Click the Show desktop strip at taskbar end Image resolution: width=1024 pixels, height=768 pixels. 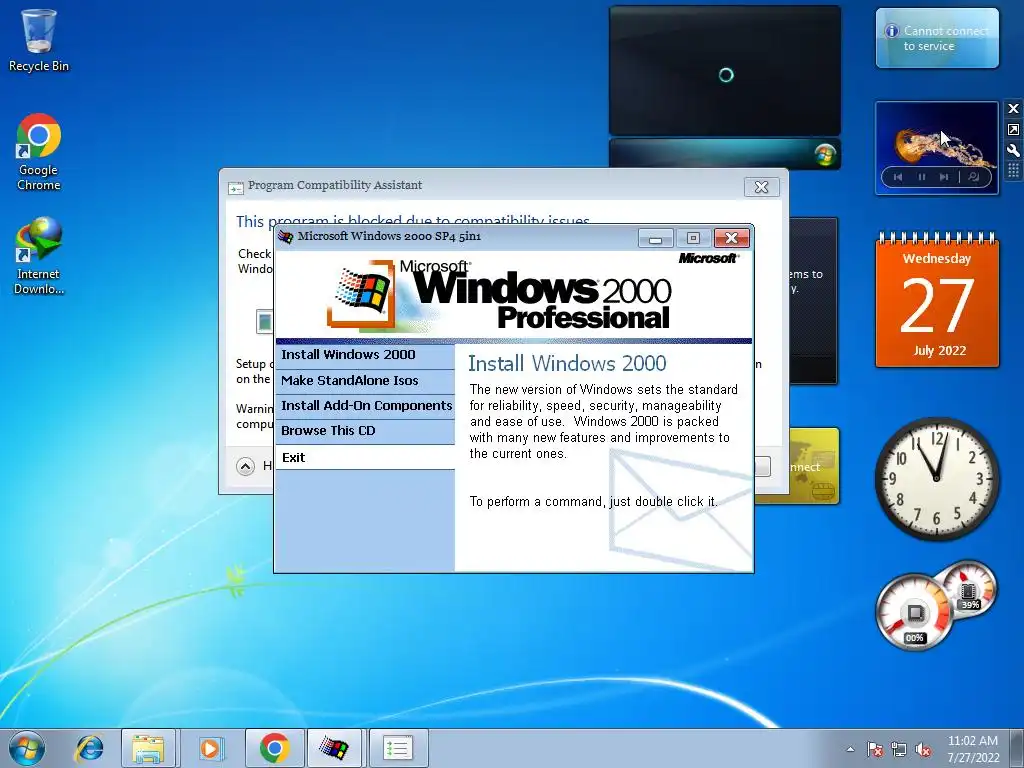pyautogui.click(x=1018, y=748)
